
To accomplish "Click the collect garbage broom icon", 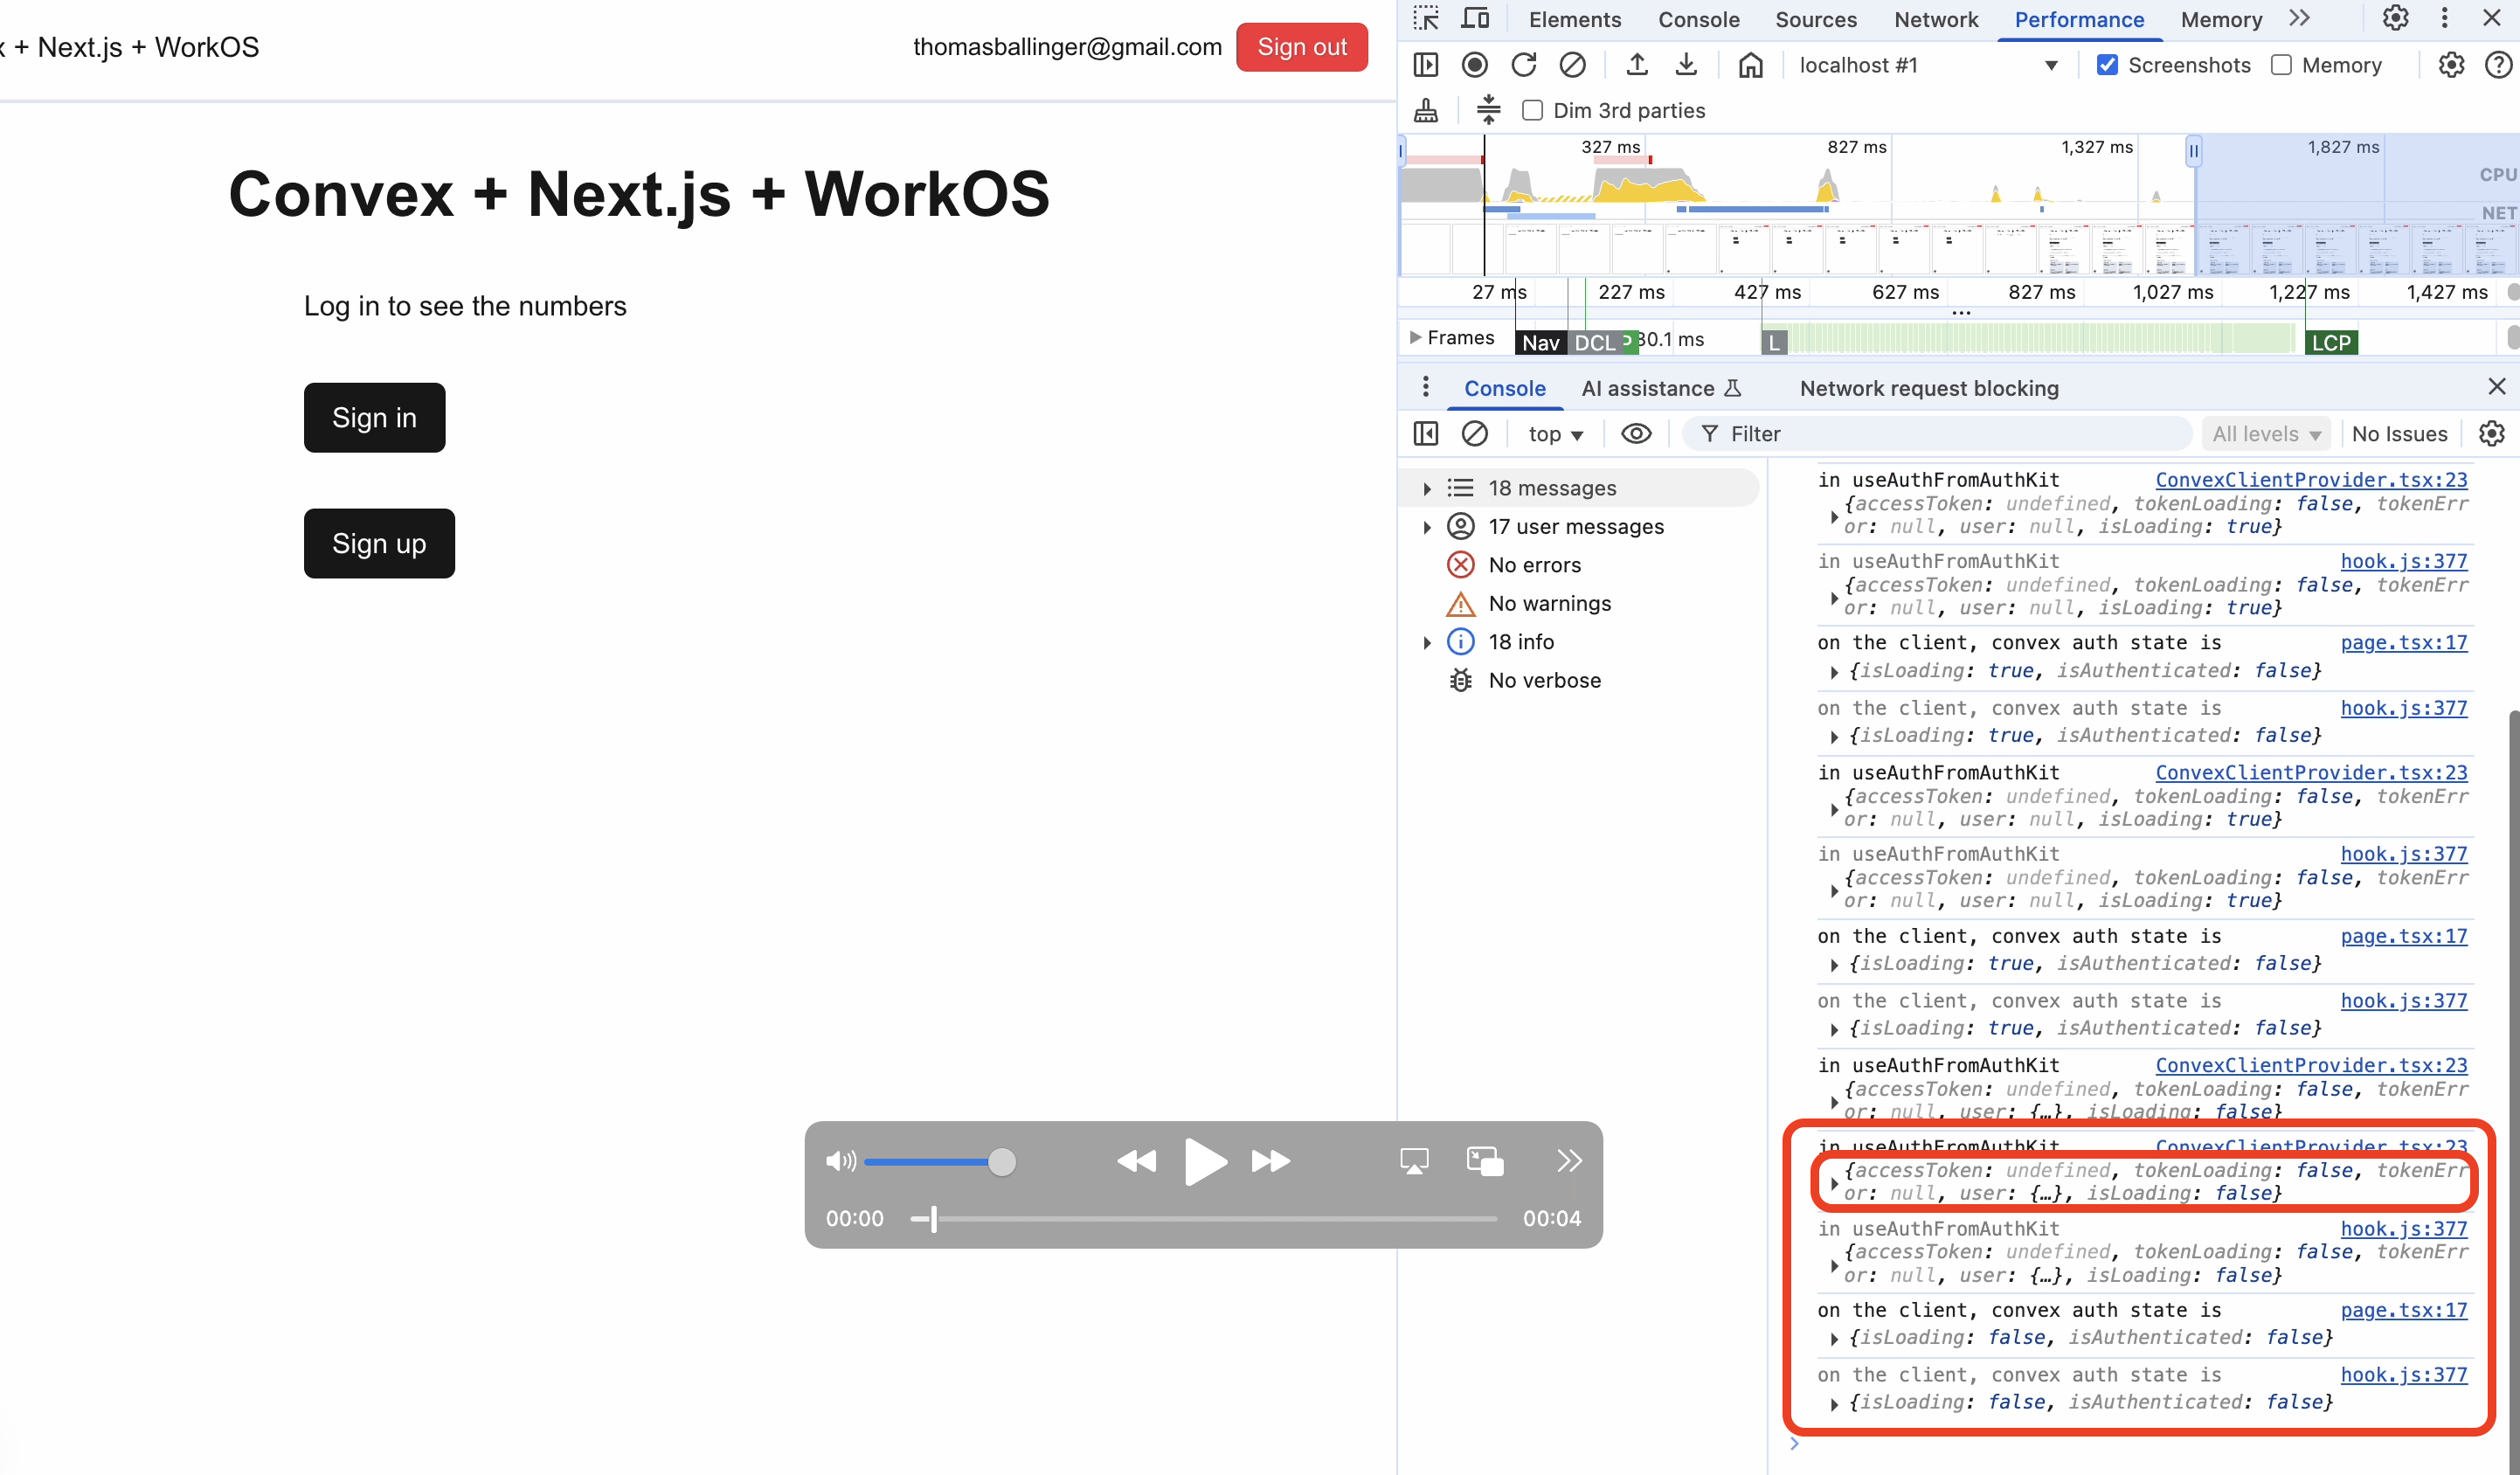I will coord(1426,110).
